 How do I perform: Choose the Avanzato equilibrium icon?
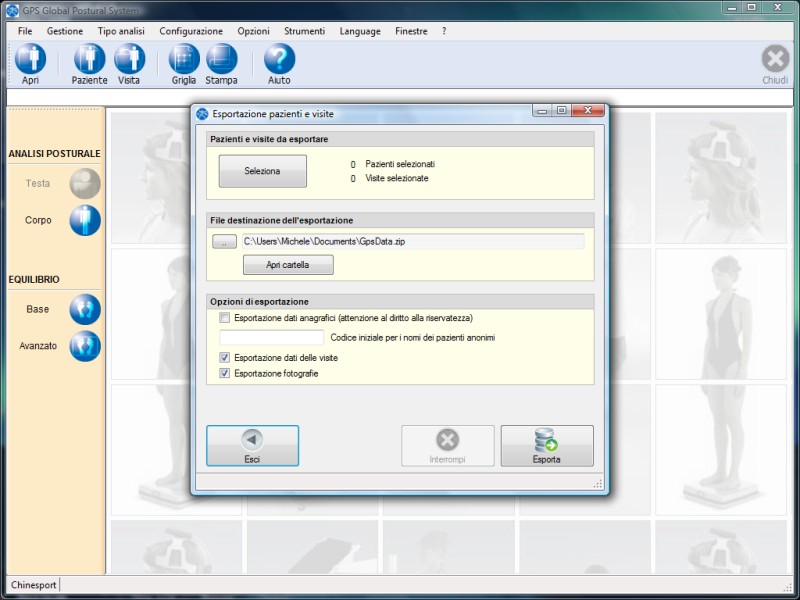pos(85,346)
